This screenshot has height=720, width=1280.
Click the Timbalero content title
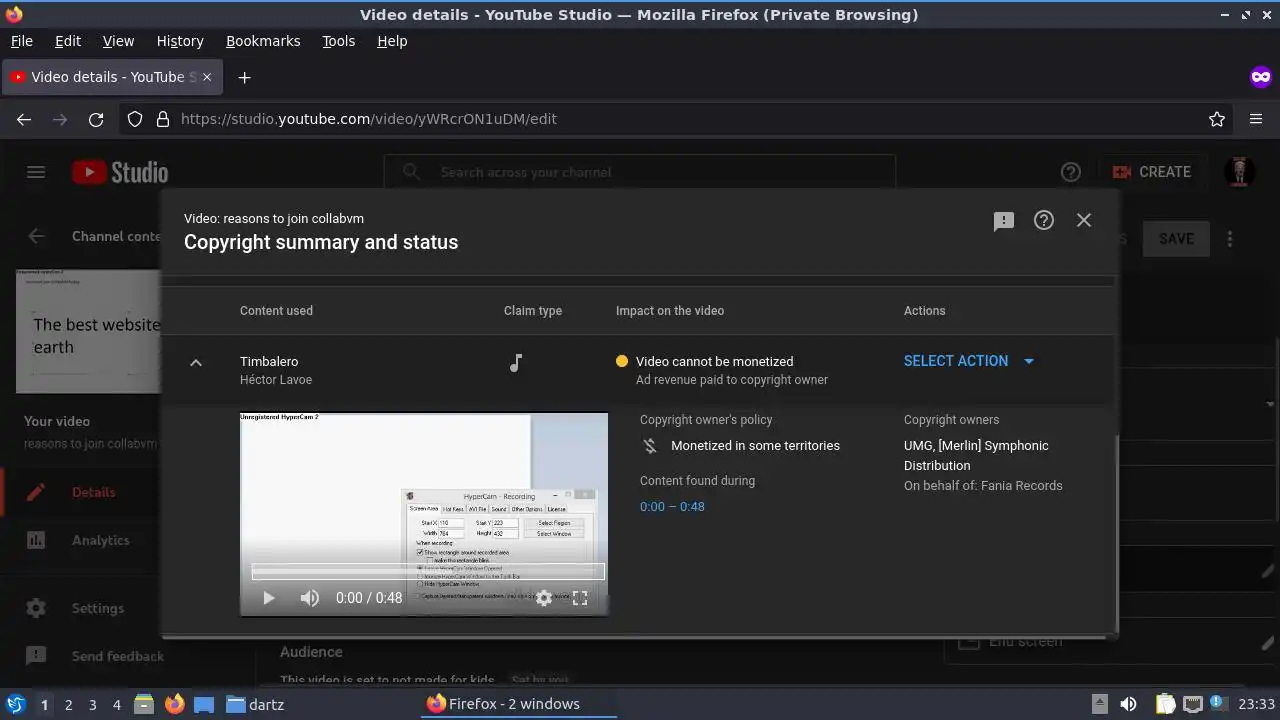[x=269, y=362]
